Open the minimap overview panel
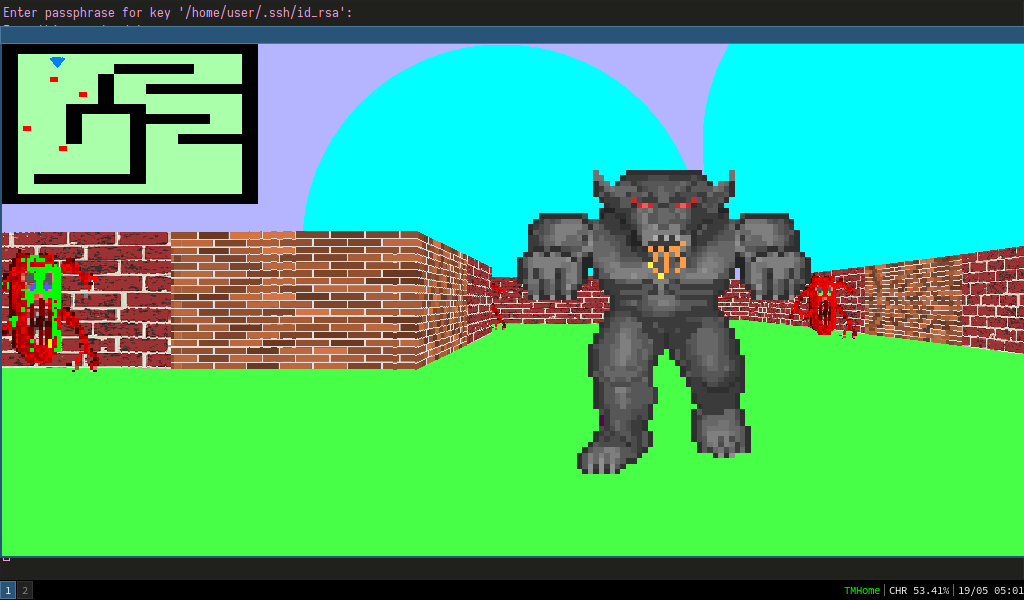Screen dimensions: 1024x600 coord(130,124)
